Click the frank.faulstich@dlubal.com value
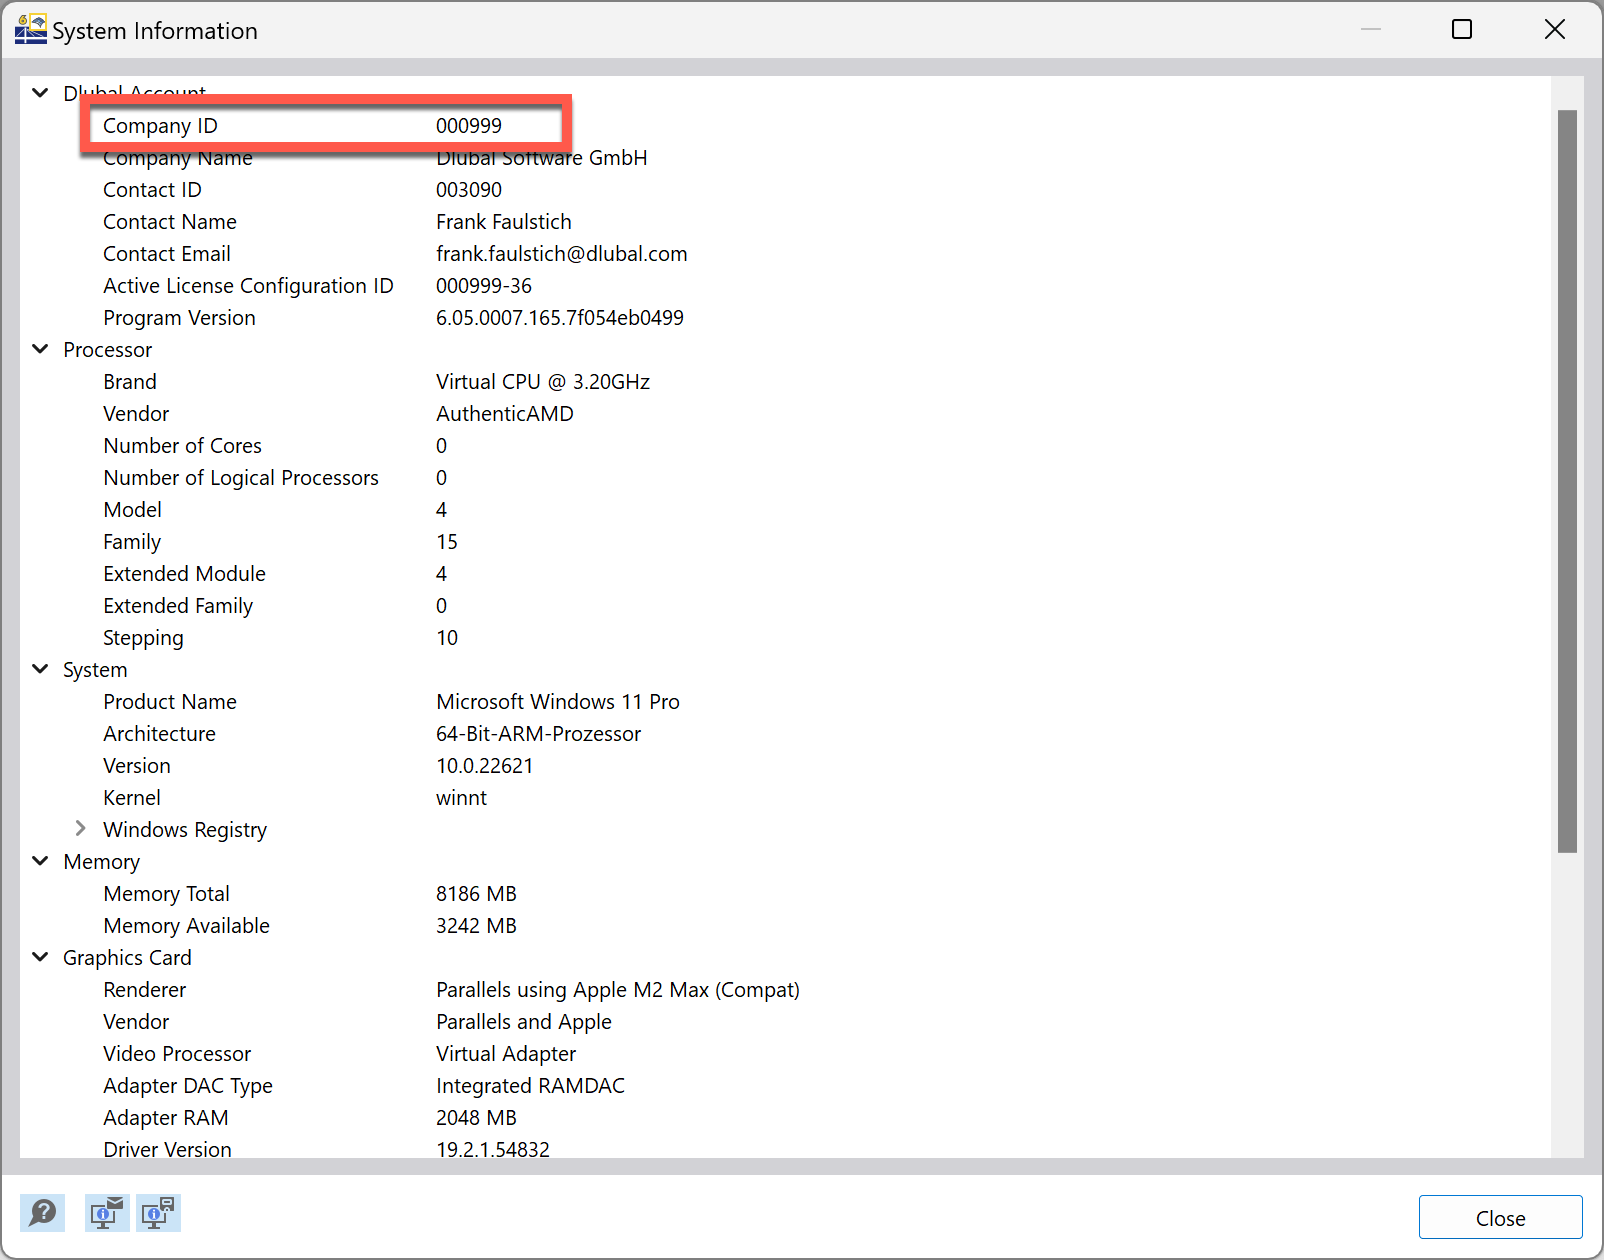1604x1260 pixels. point(561,254)
